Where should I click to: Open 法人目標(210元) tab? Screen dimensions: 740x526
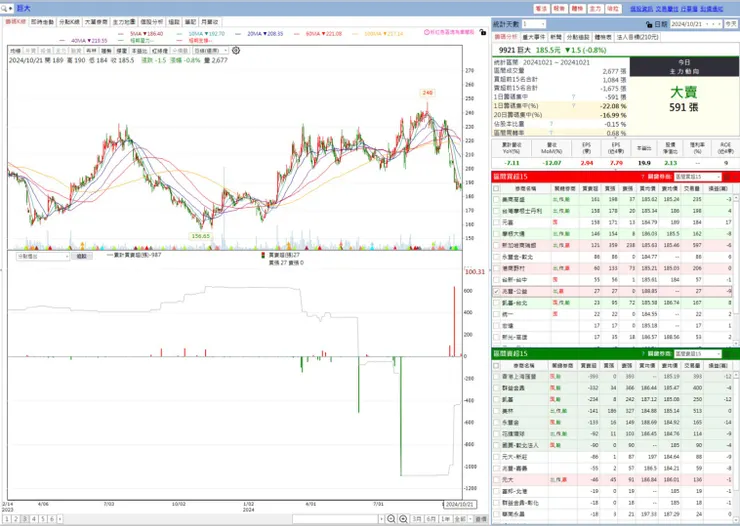pos(638,37)
